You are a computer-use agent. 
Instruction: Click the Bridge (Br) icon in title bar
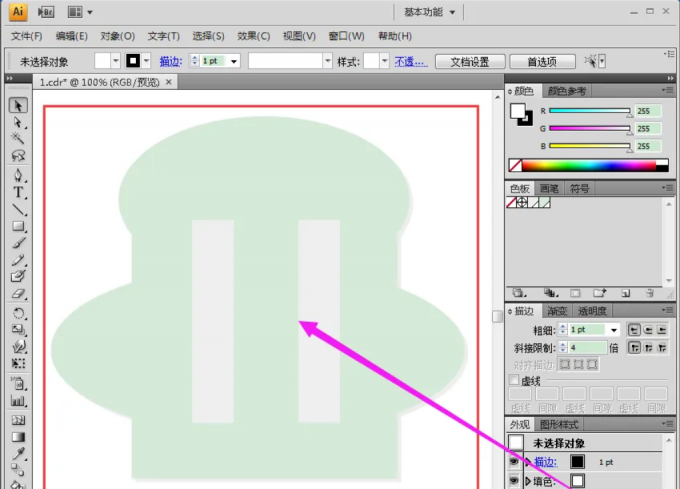(x=46, y=12)
